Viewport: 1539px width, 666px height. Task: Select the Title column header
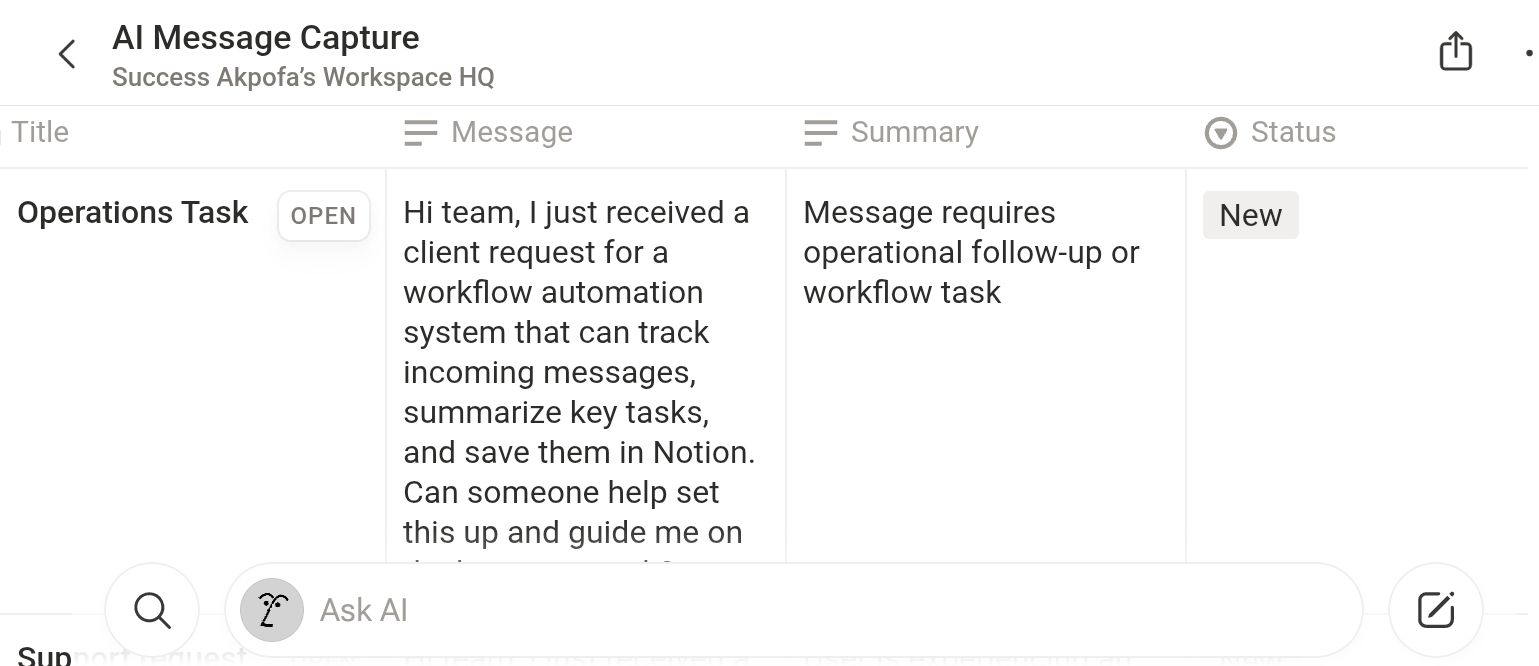[x=40, y=133]
